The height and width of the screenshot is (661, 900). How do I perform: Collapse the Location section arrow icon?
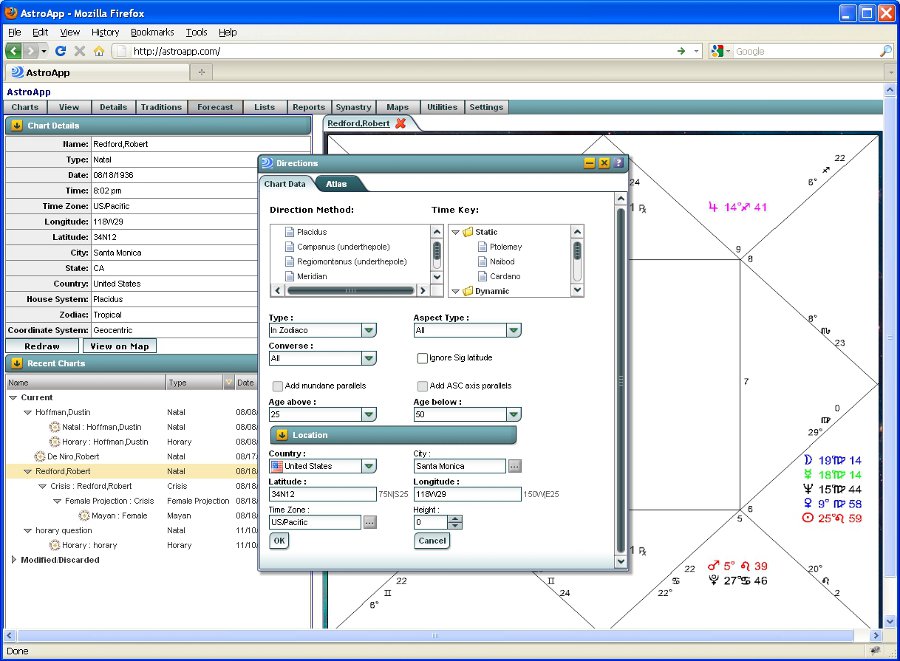point(281,435)
